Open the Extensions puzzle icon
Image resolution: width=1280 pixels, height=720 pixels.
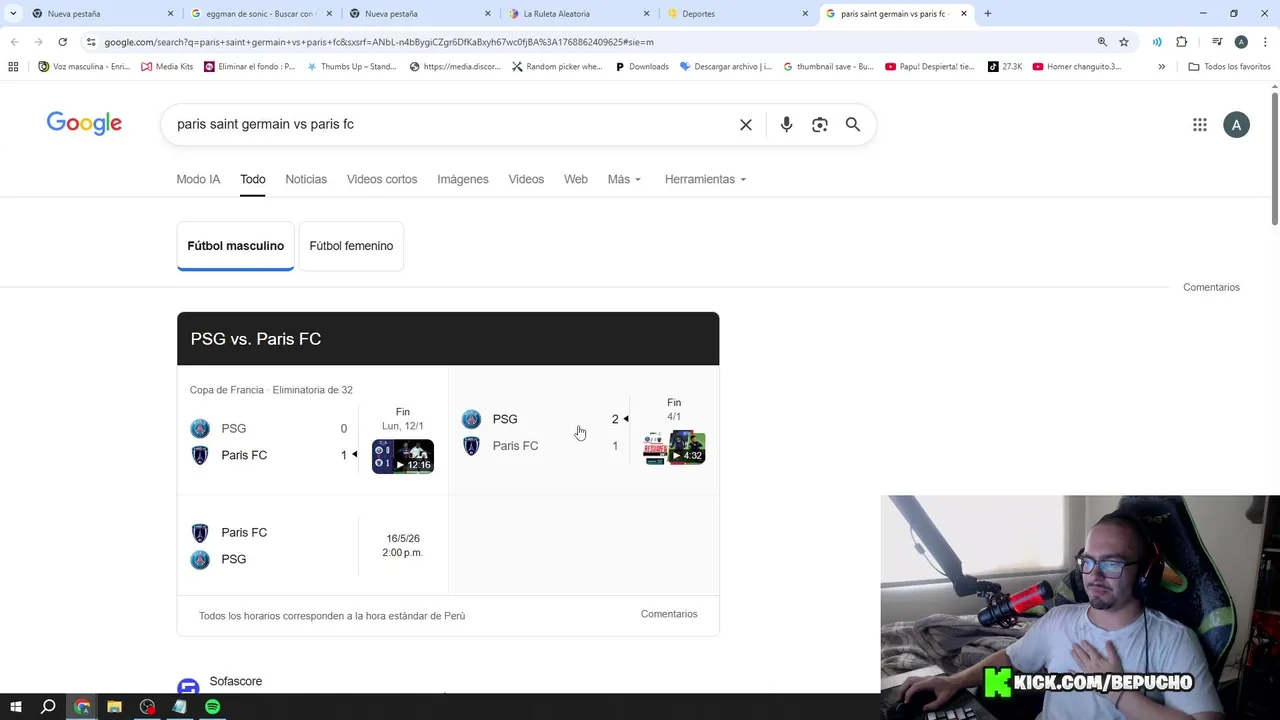pos(1182,42)
